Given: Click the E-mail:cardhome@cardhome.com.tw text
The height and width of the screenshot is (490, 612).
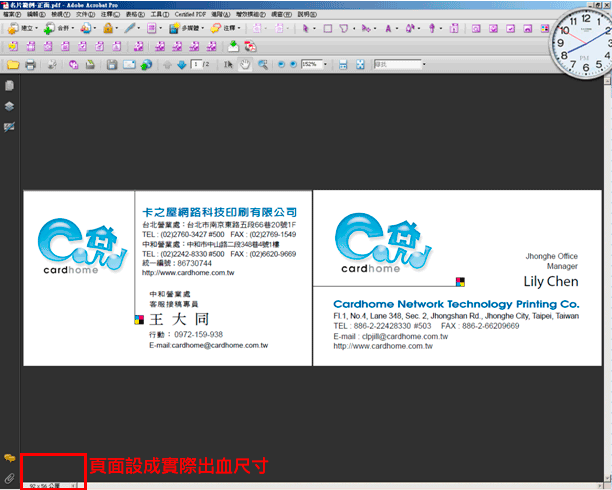Looking at the screenshot, I should pos(208,346).
